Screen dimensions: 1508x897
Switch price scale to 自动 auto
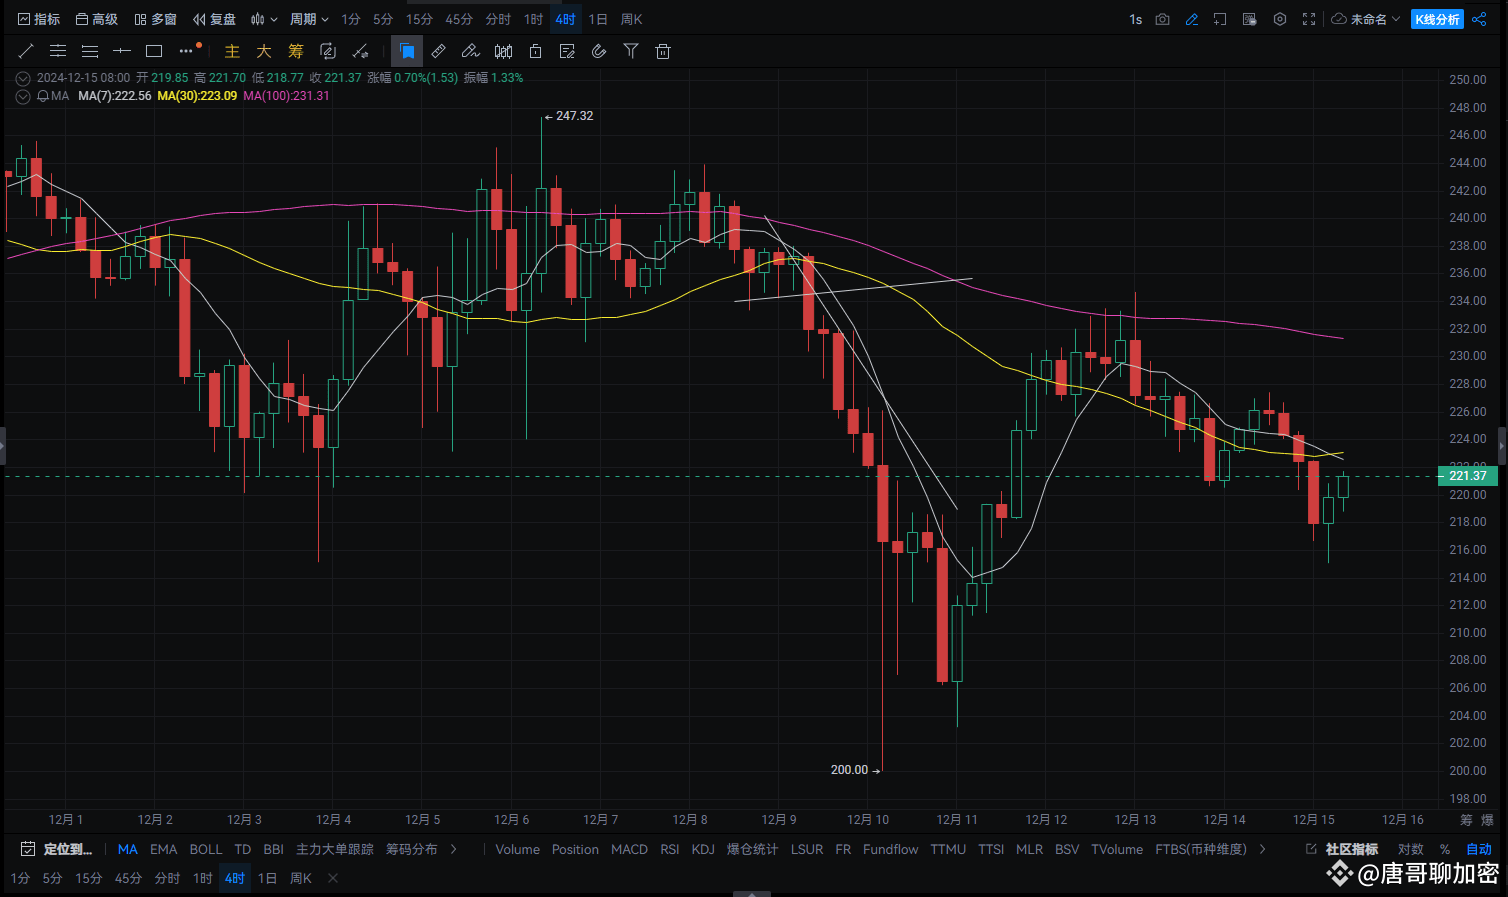click(x=1479, y=849)
